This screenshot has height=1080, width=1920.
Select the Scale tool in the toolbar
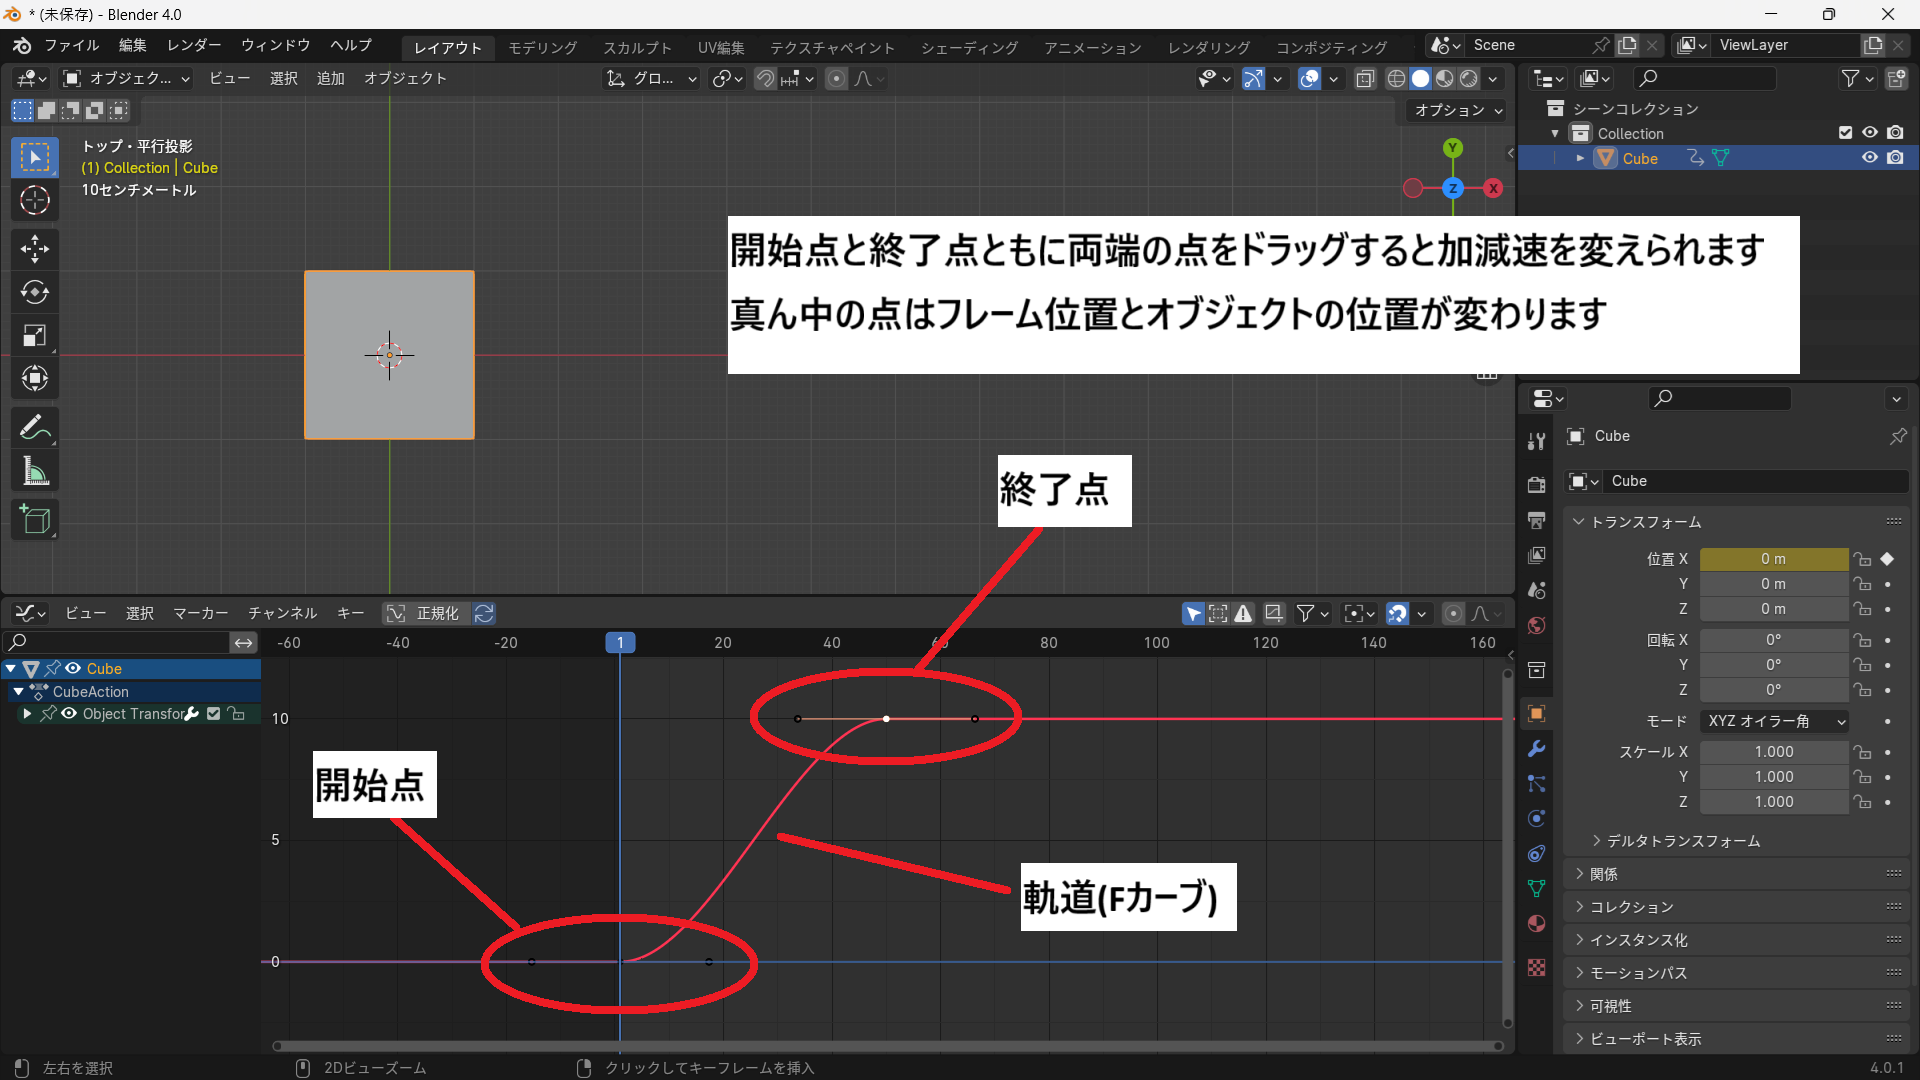point(35,336)
